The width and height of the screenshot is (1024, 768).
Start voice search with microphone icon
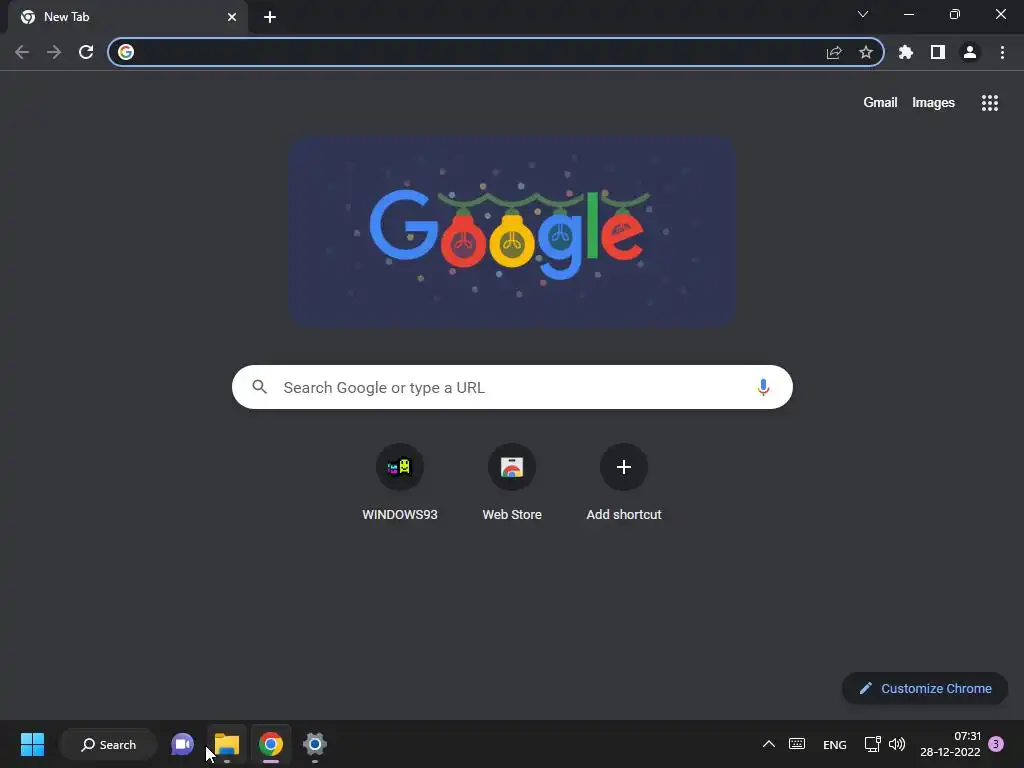click(x=763, y=387)
